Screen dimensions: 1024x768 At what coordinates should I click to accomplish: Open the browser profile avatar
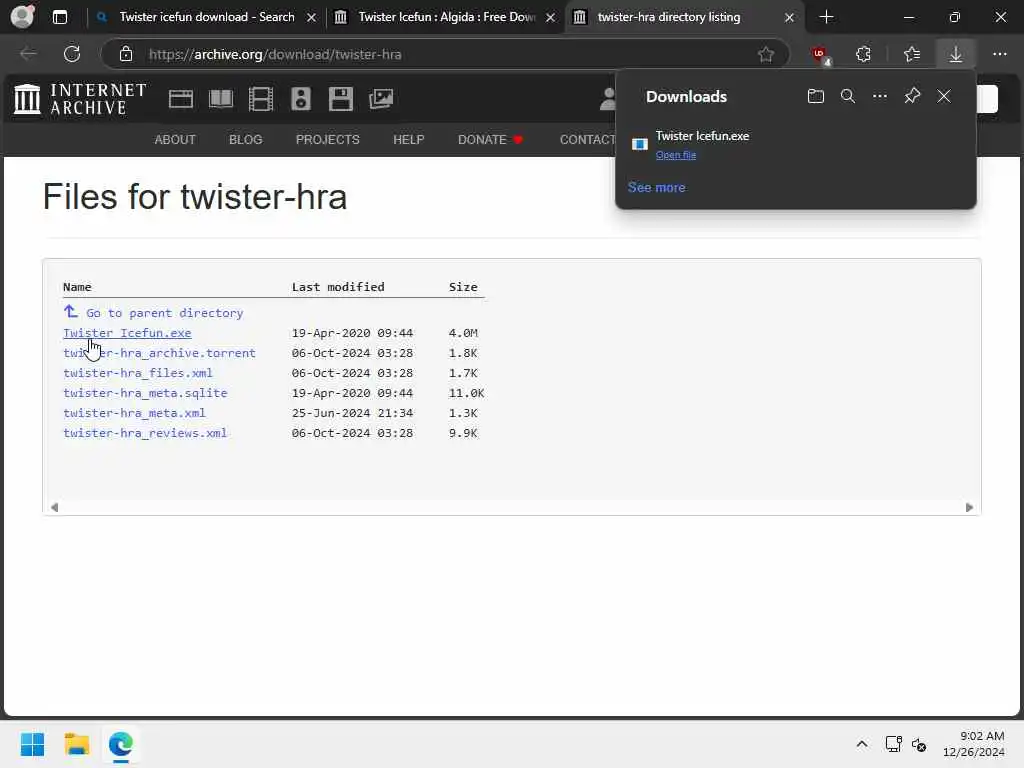pyautogui.click(x=22, y=16)
